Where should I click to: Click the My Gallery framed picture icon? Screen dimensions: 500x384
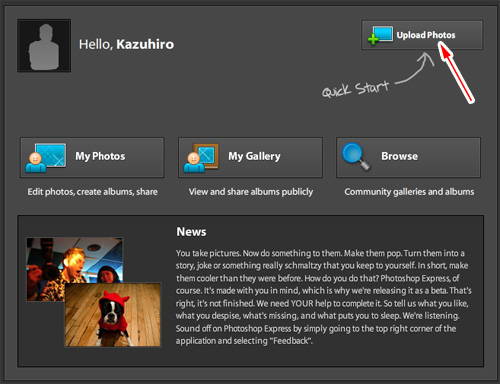pos(201,158)
